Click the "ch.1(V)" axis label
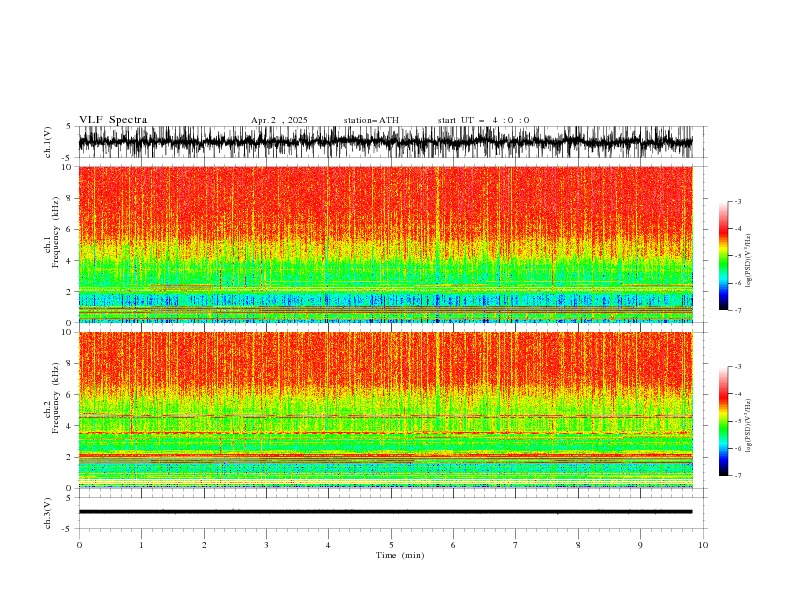The width and height of the screenshot is (792, 612). pyautogui.click(x=48, y=142)
